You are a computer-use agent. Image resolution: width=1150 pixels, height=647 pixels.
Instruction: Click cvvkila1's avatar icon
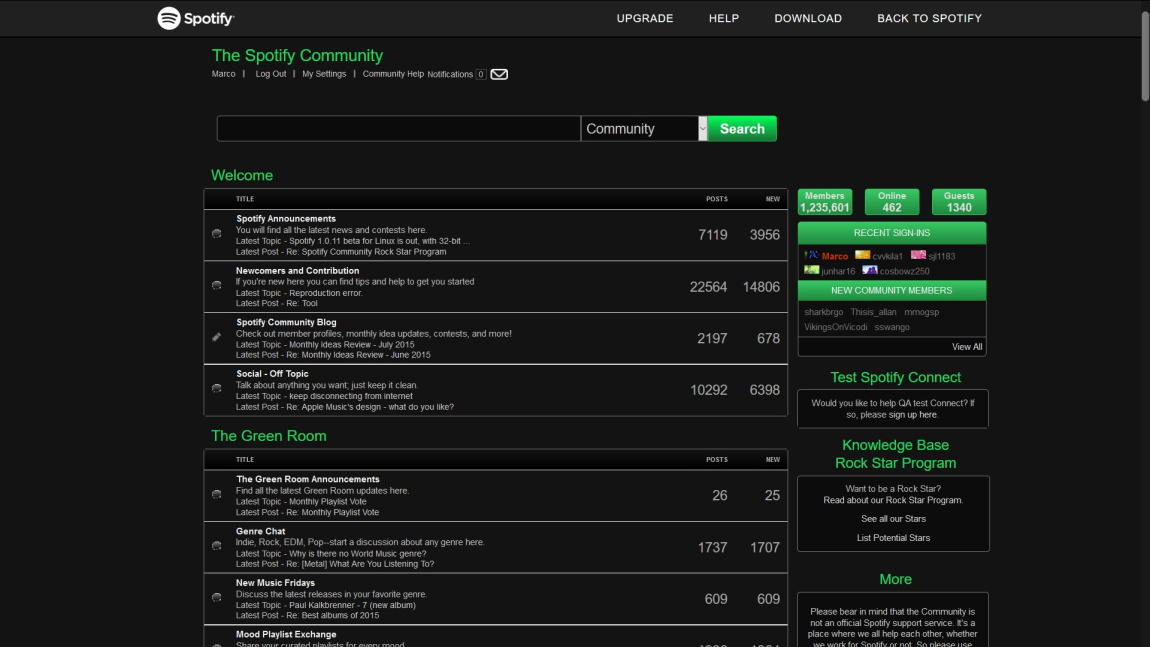pyautogui.click(x=862, y=255)
